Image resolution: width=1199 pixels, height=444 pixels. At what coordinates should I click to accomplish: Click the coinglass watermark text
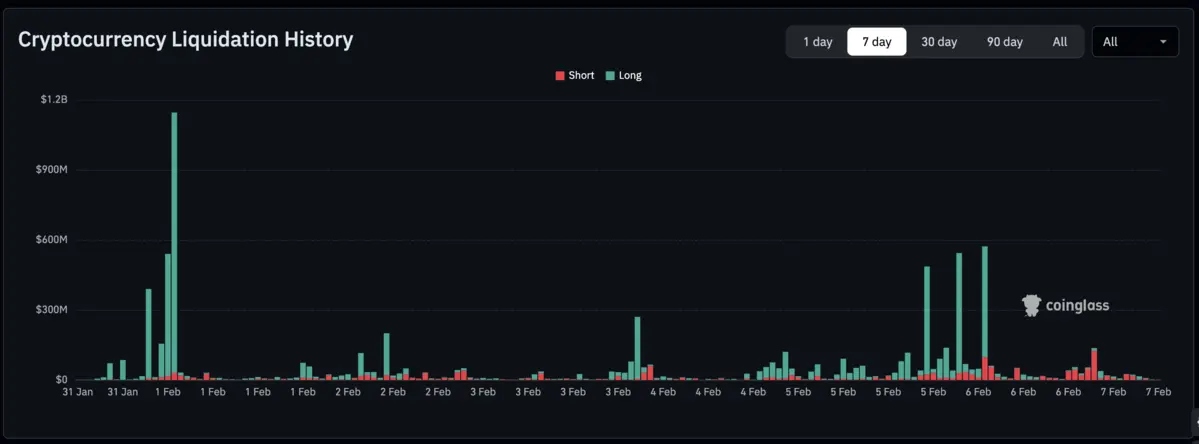click(1077, 306)
